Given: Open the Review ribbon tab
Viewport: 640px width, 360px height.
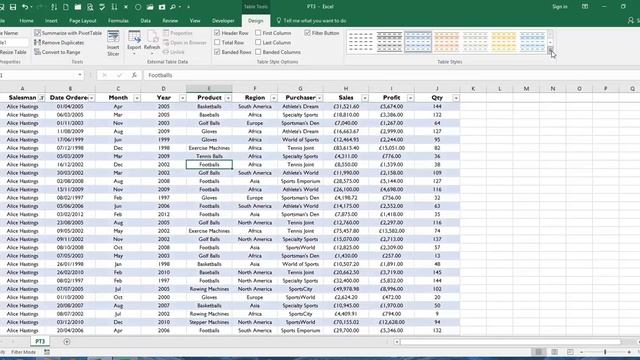Looking at the screenshot, I should 170,21.
